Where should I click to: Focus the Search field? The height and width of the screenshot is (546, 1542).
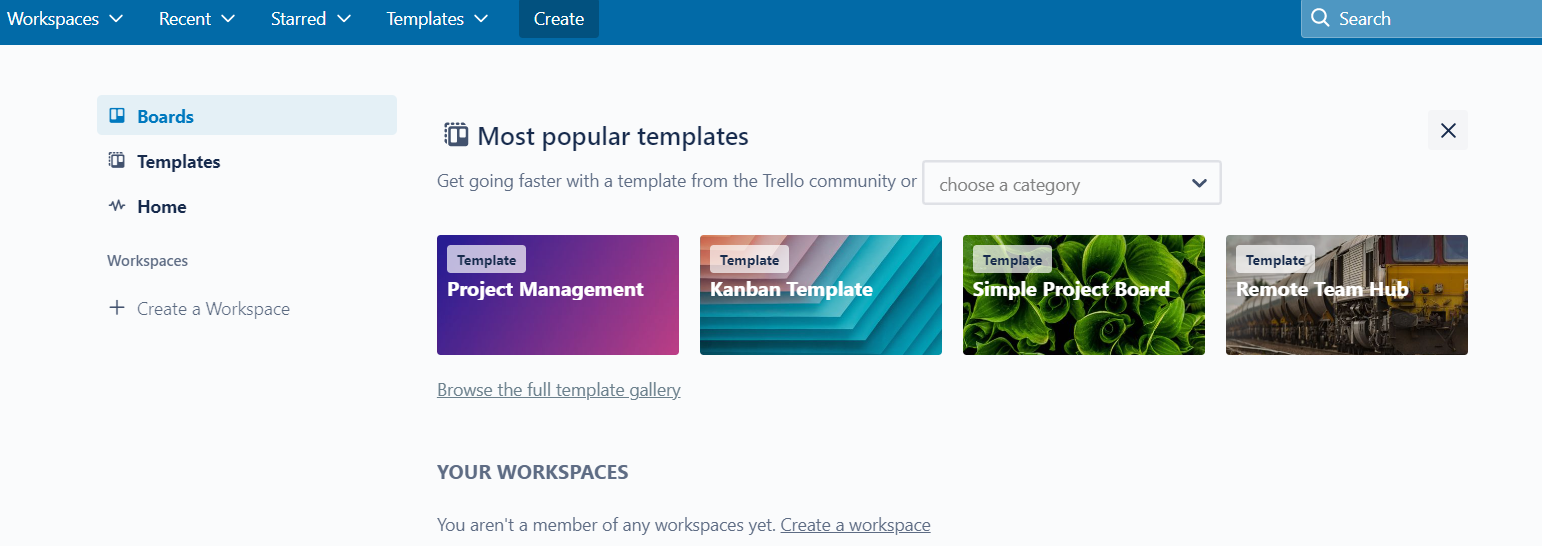coord(1421,19)
